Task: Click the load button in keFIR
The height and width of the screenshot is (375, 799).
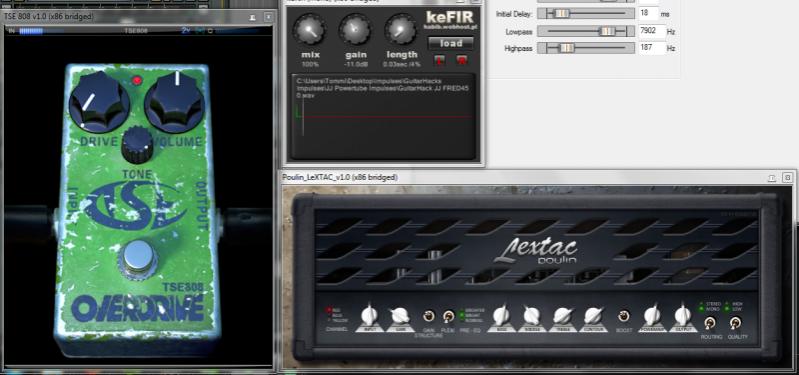Action: pyautogui.click(x=451, y=43)
